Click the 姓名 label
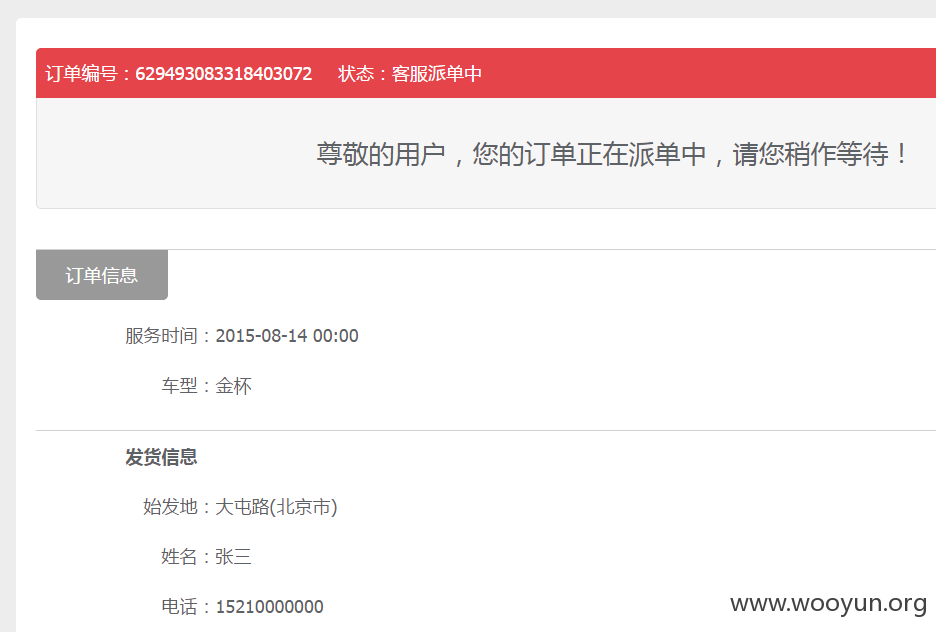Image resolution: width=936 pixels, height=632 pixels. tap(179, 557)
